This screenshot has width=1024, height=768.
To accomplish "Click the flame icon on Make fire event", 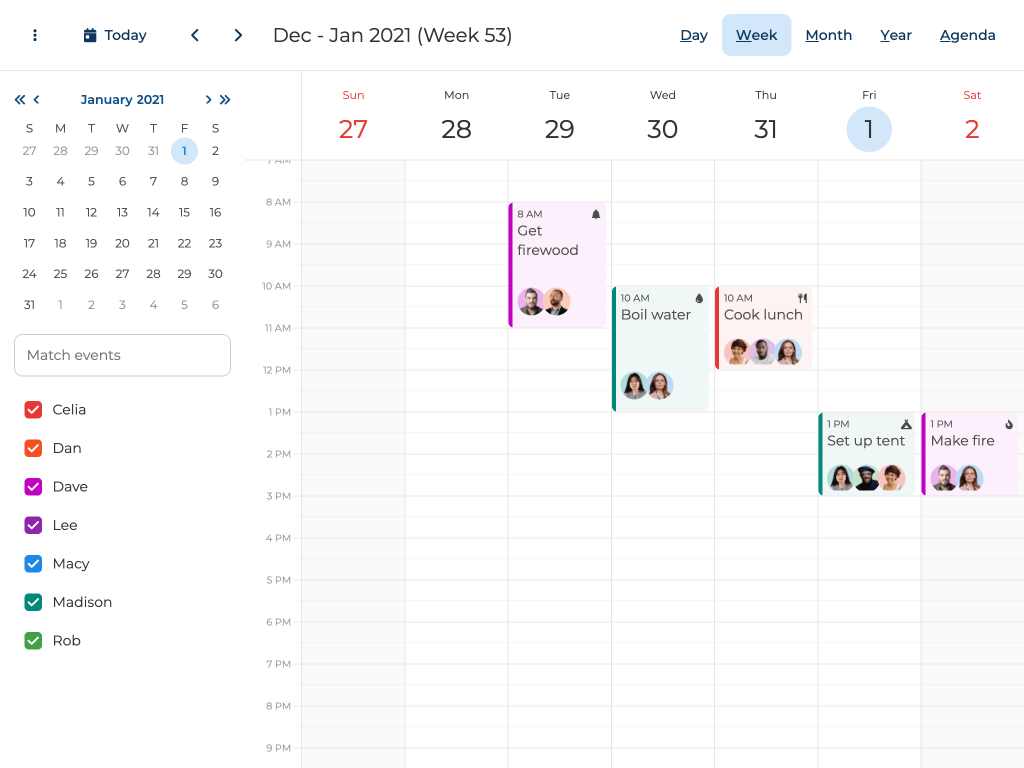I will [1009, 424].
